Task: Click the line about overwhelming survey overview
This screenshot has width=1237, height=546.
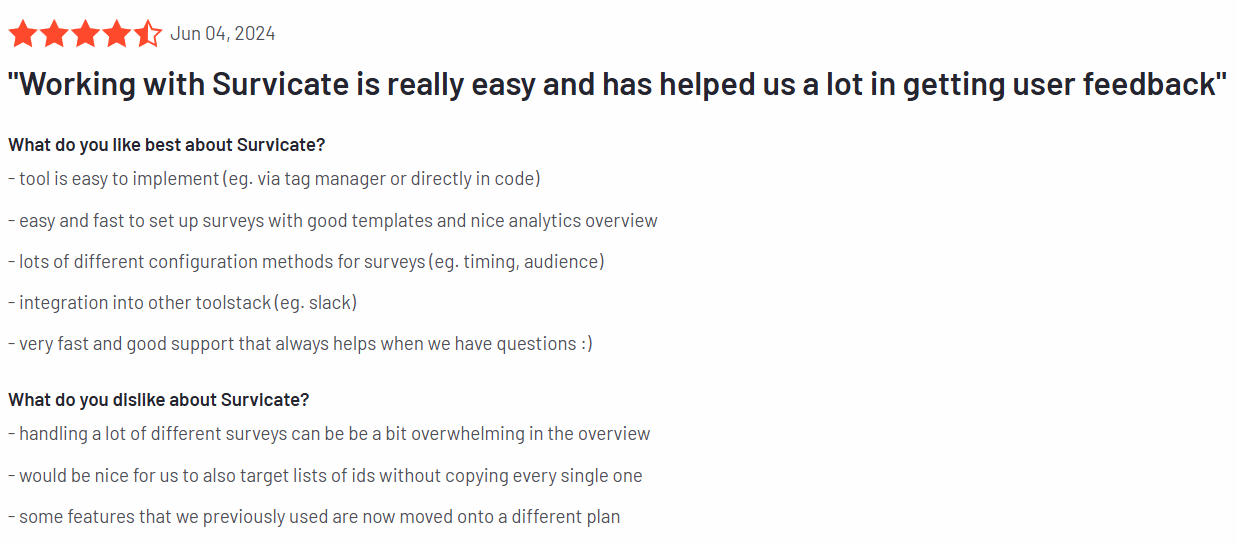Action: (329, 435)
